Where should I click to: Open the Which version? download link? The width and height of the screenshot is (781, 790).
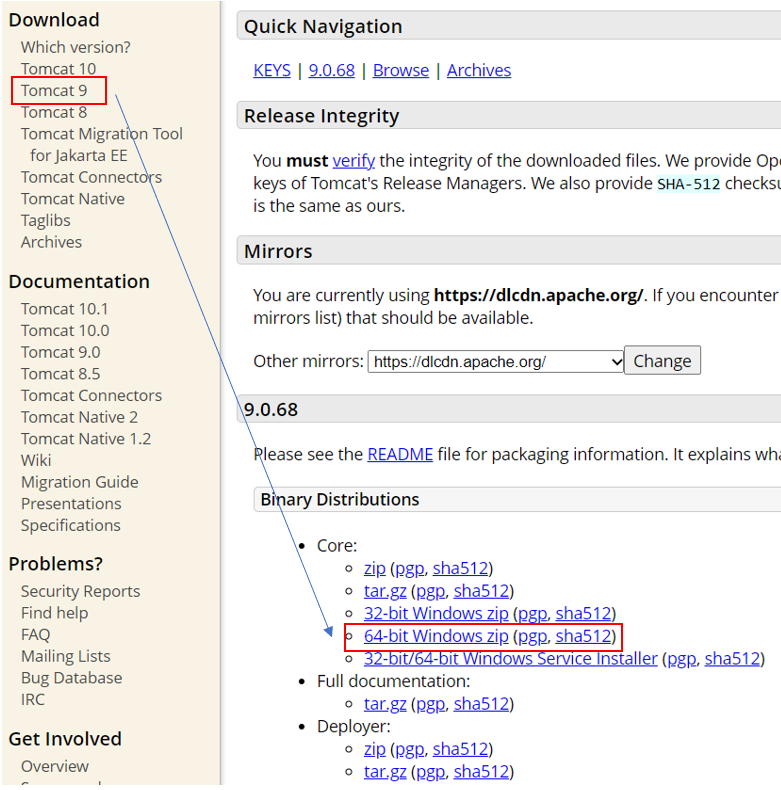tap(76, 47)
